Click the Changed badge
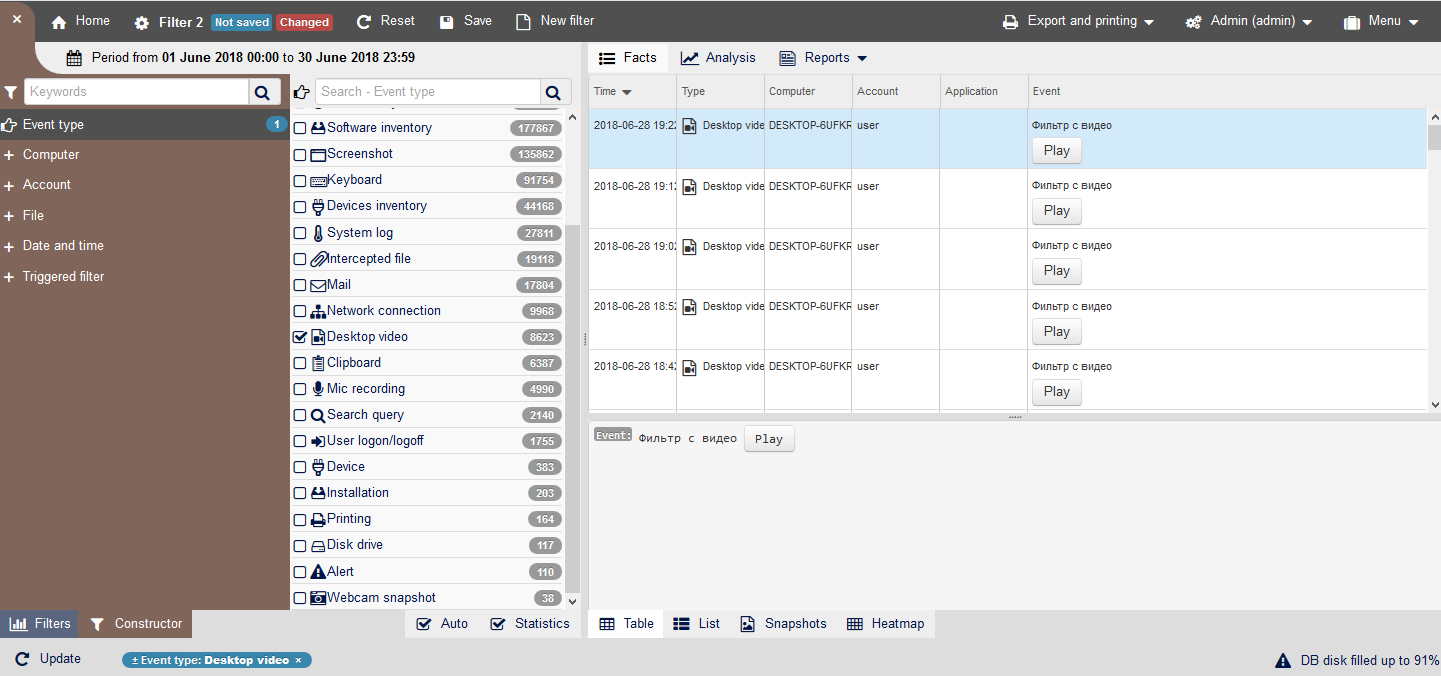 coord(304,22)
